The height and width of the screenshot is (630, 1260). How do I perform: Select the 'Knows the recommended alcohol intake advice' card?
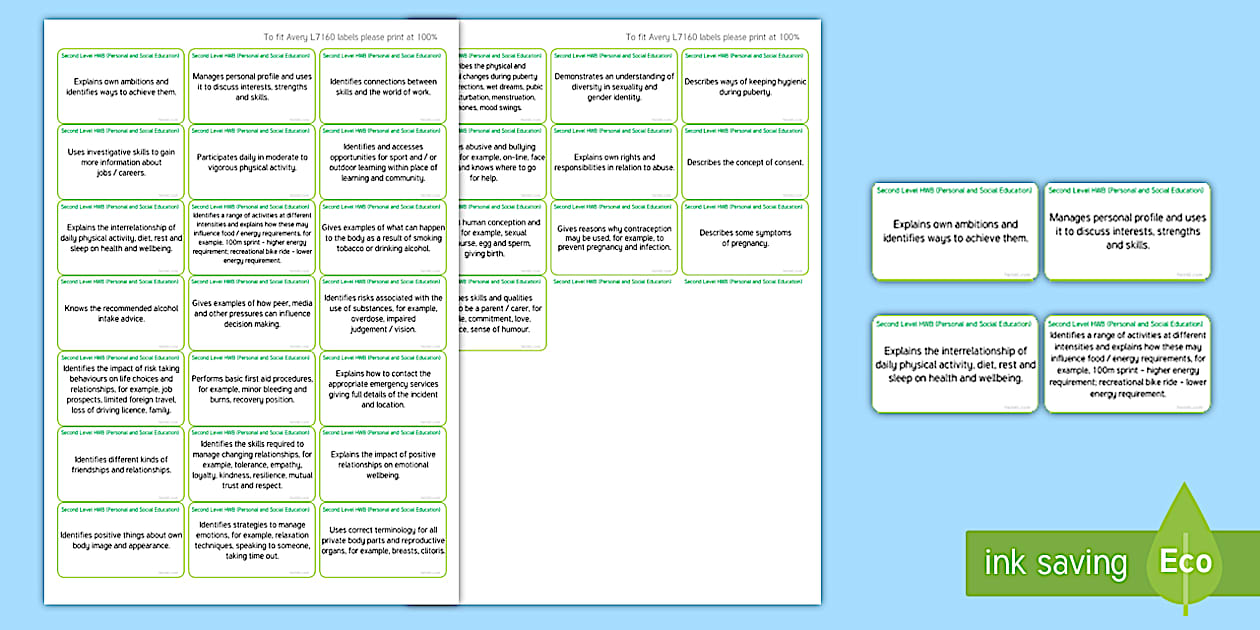(120, 314)
